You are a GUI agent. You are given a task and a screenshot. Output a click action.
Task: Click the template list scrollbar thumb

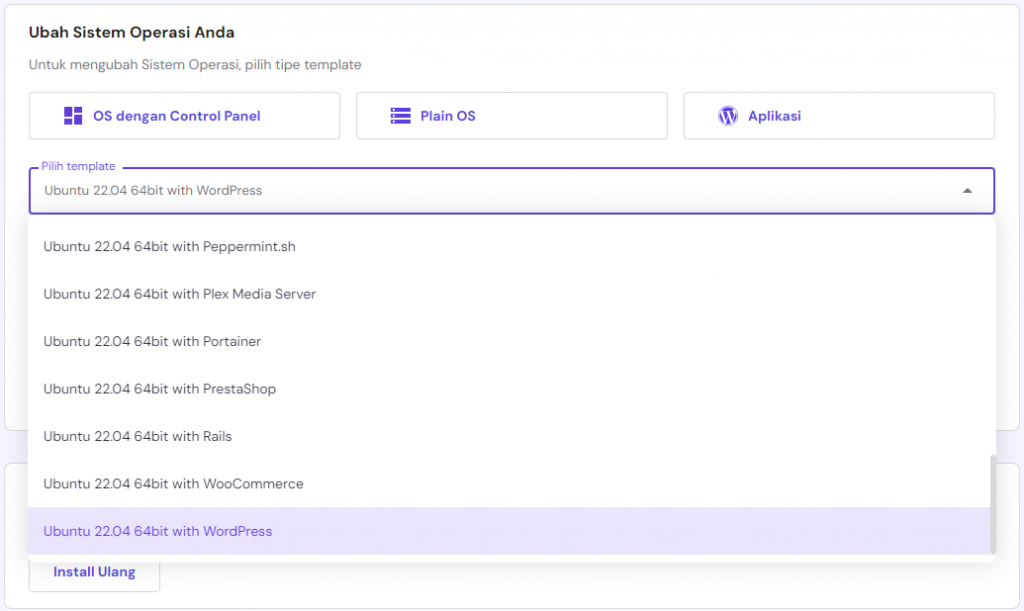(x=992, y=503)
